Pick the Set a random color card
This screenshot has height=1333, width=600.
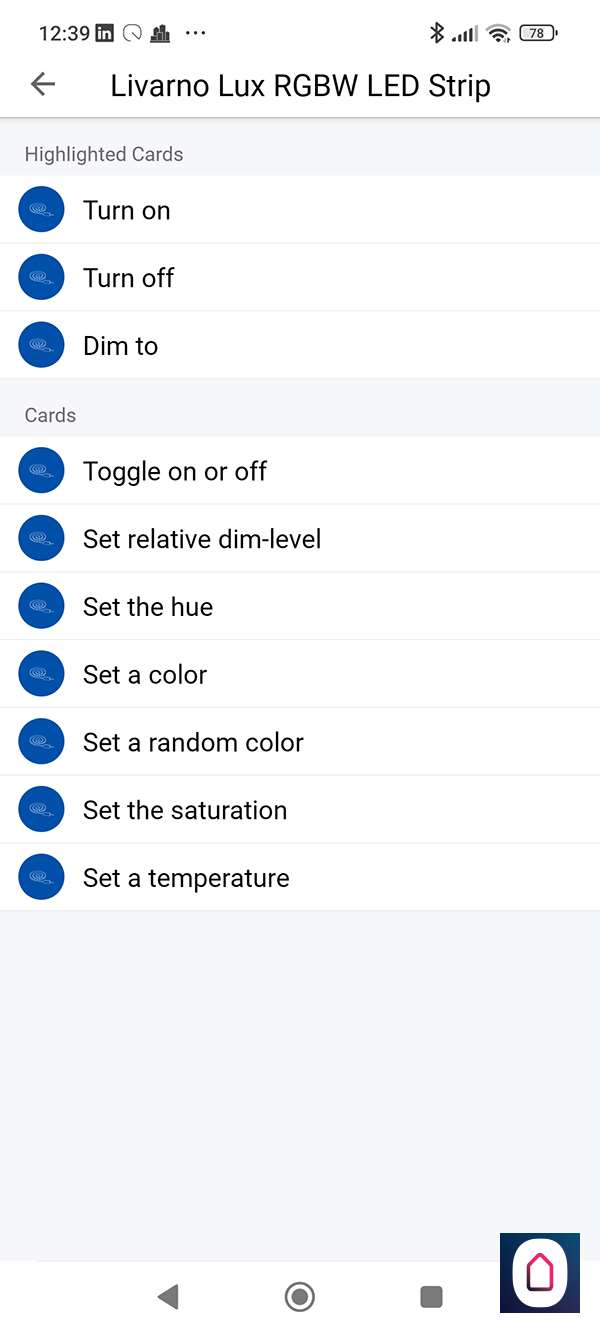pyautogui.click(x=300, y=743)
